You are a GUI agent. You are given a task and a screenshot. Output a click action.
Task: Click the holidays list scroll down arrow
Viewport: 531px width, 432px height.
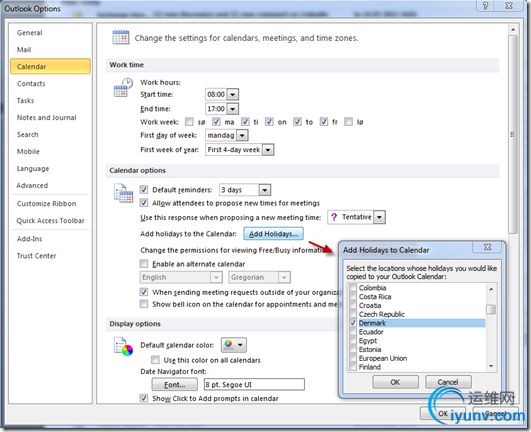pos(491,366)
